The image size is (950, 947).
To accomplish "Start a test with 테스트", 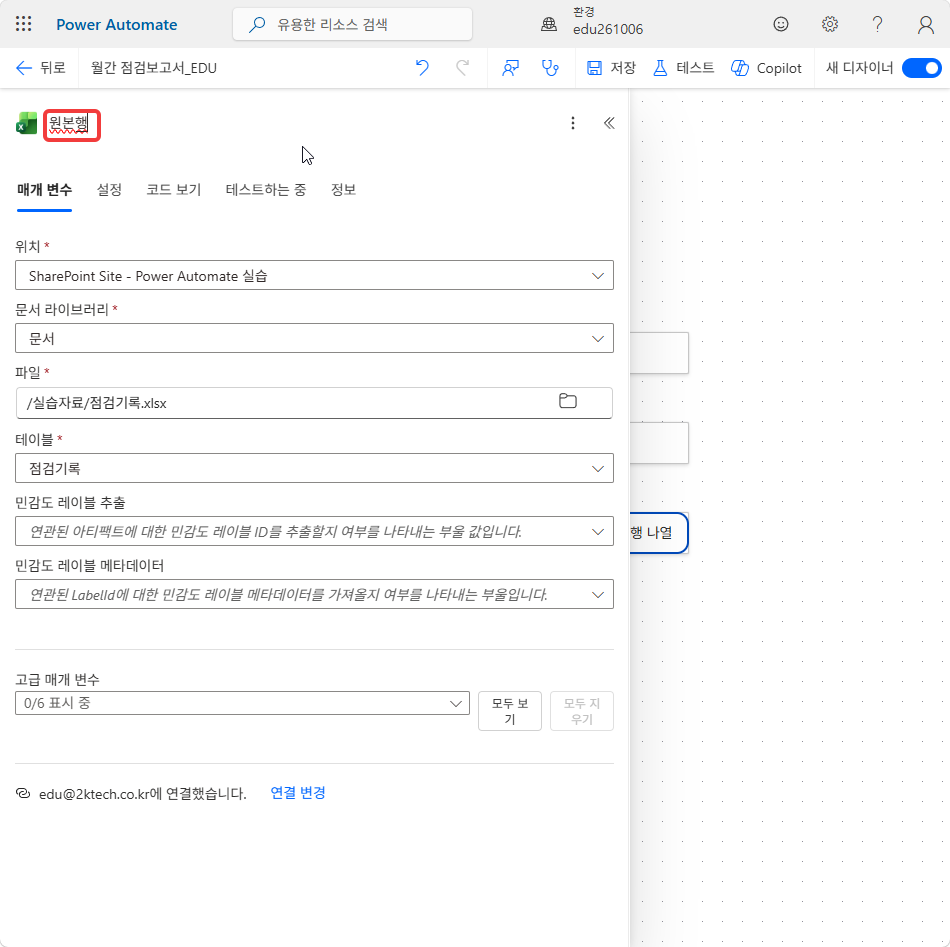I will coord(683,68).
